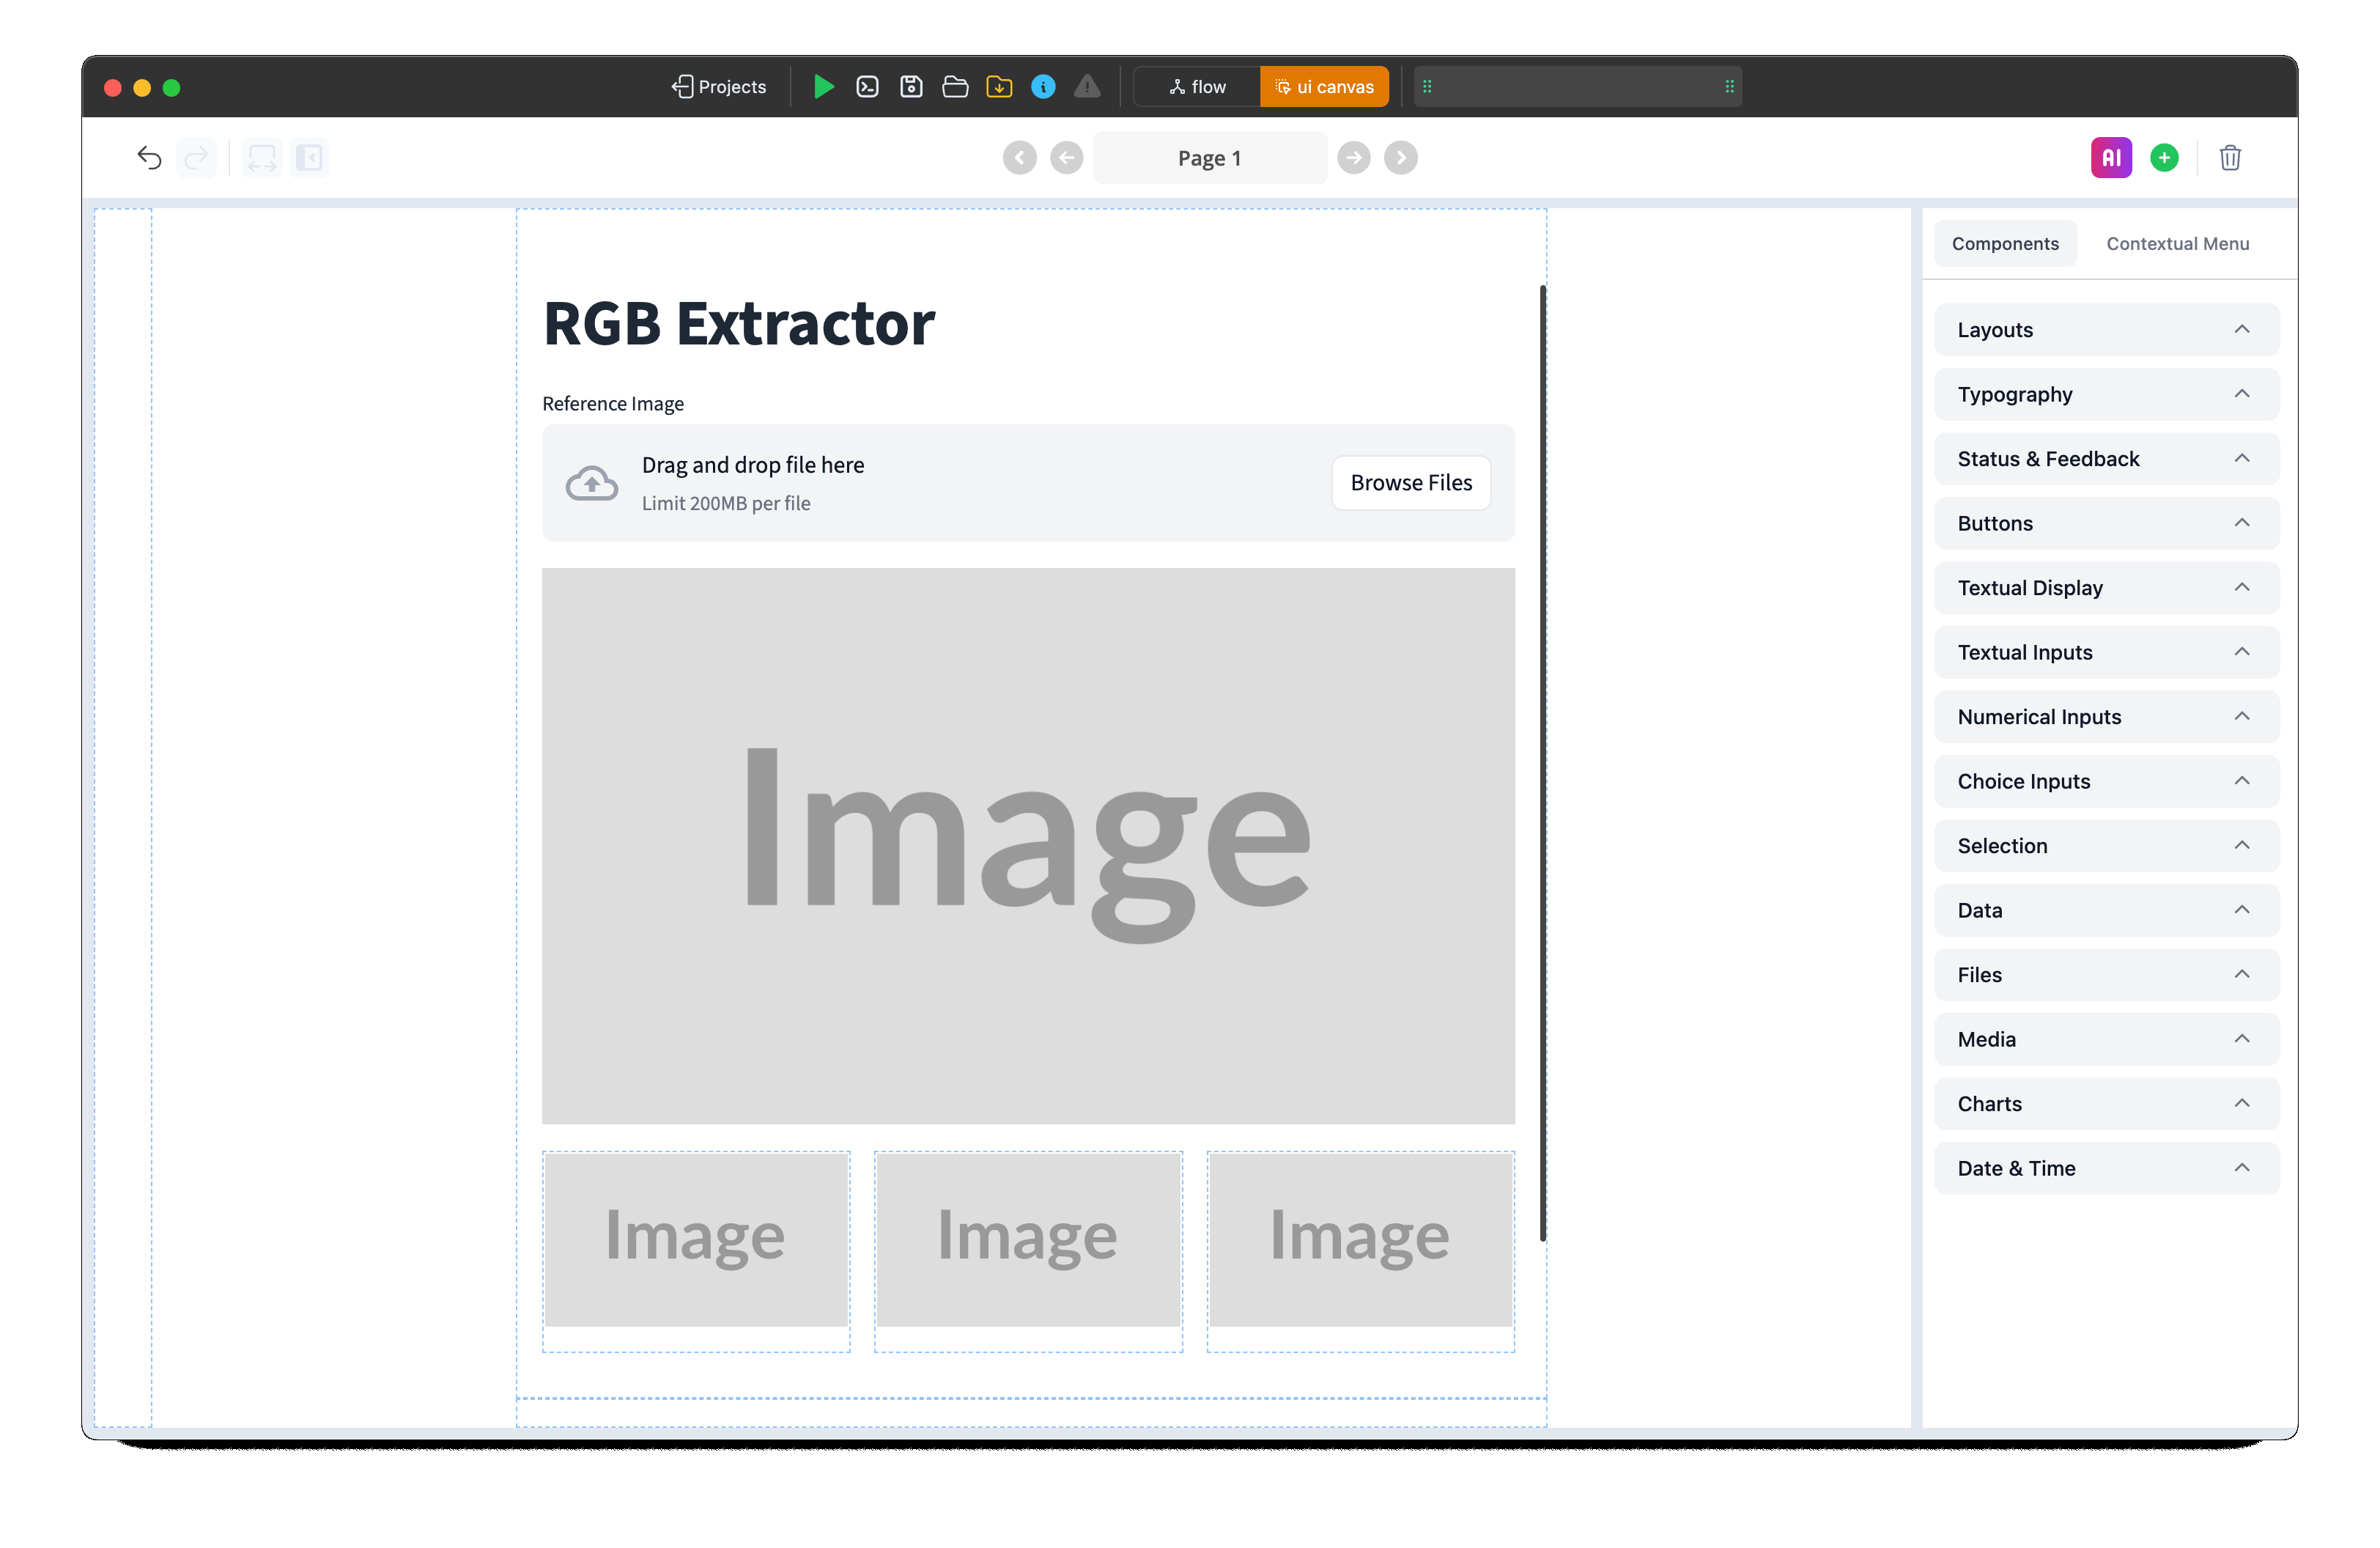This screenshot has width=2380, height=1548.
Task: Click the warning triangle icon
Action: [x=1087, y=87]
